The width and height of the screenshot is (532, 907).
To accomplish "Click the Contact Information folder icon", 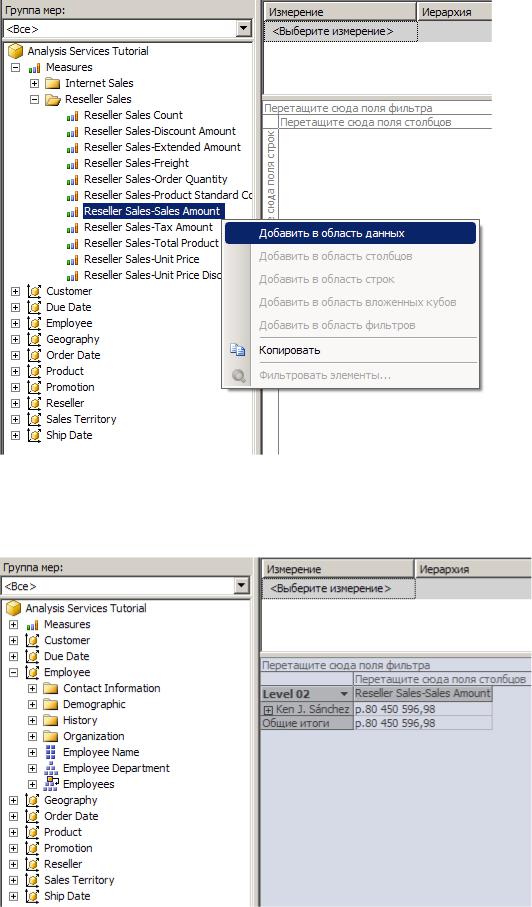I will (51, 688).
